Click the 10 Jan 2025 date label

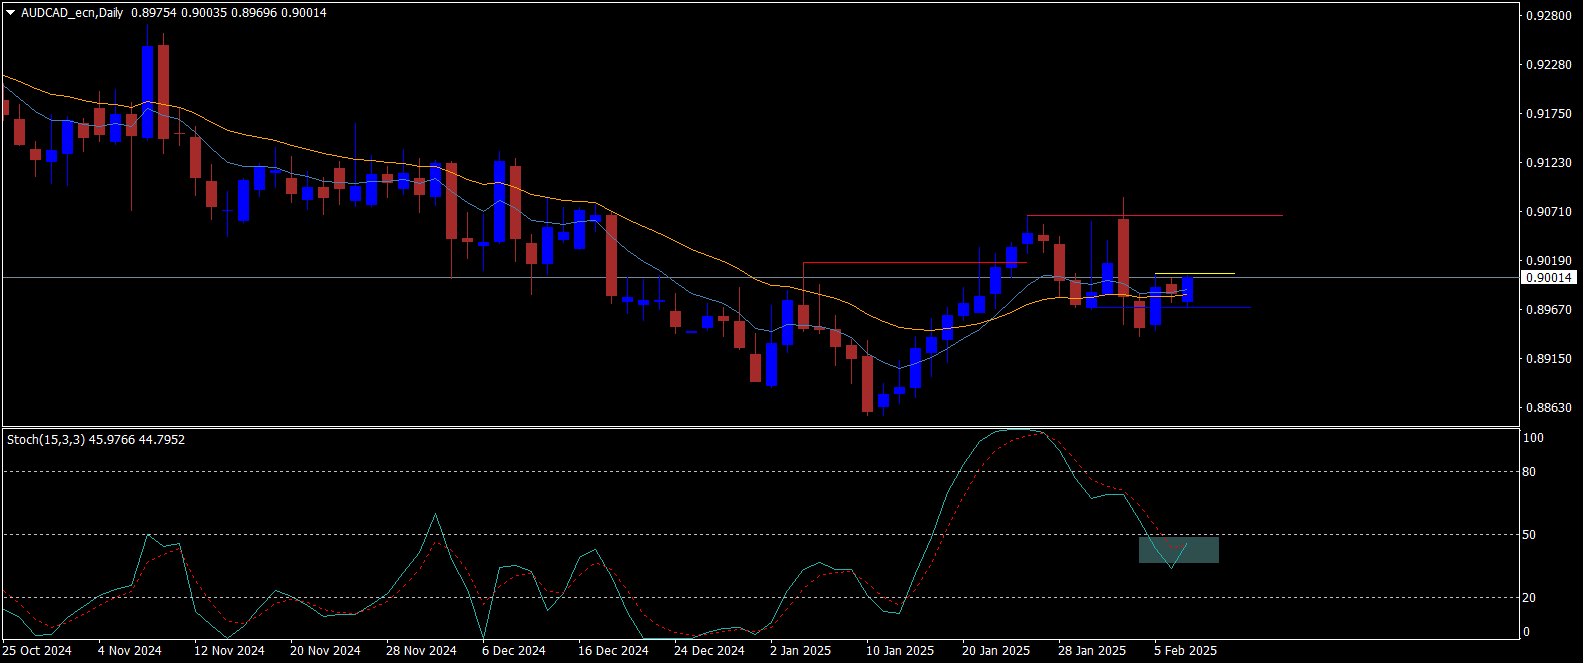[x=900, y=651]
